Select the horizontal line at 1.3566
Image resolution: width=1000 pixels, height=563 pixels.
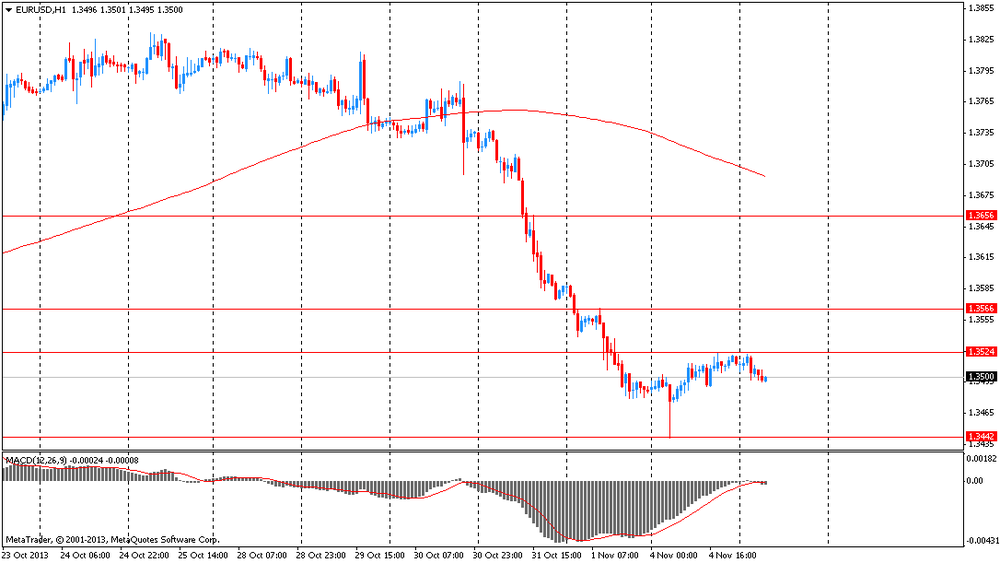pos(300,310)
